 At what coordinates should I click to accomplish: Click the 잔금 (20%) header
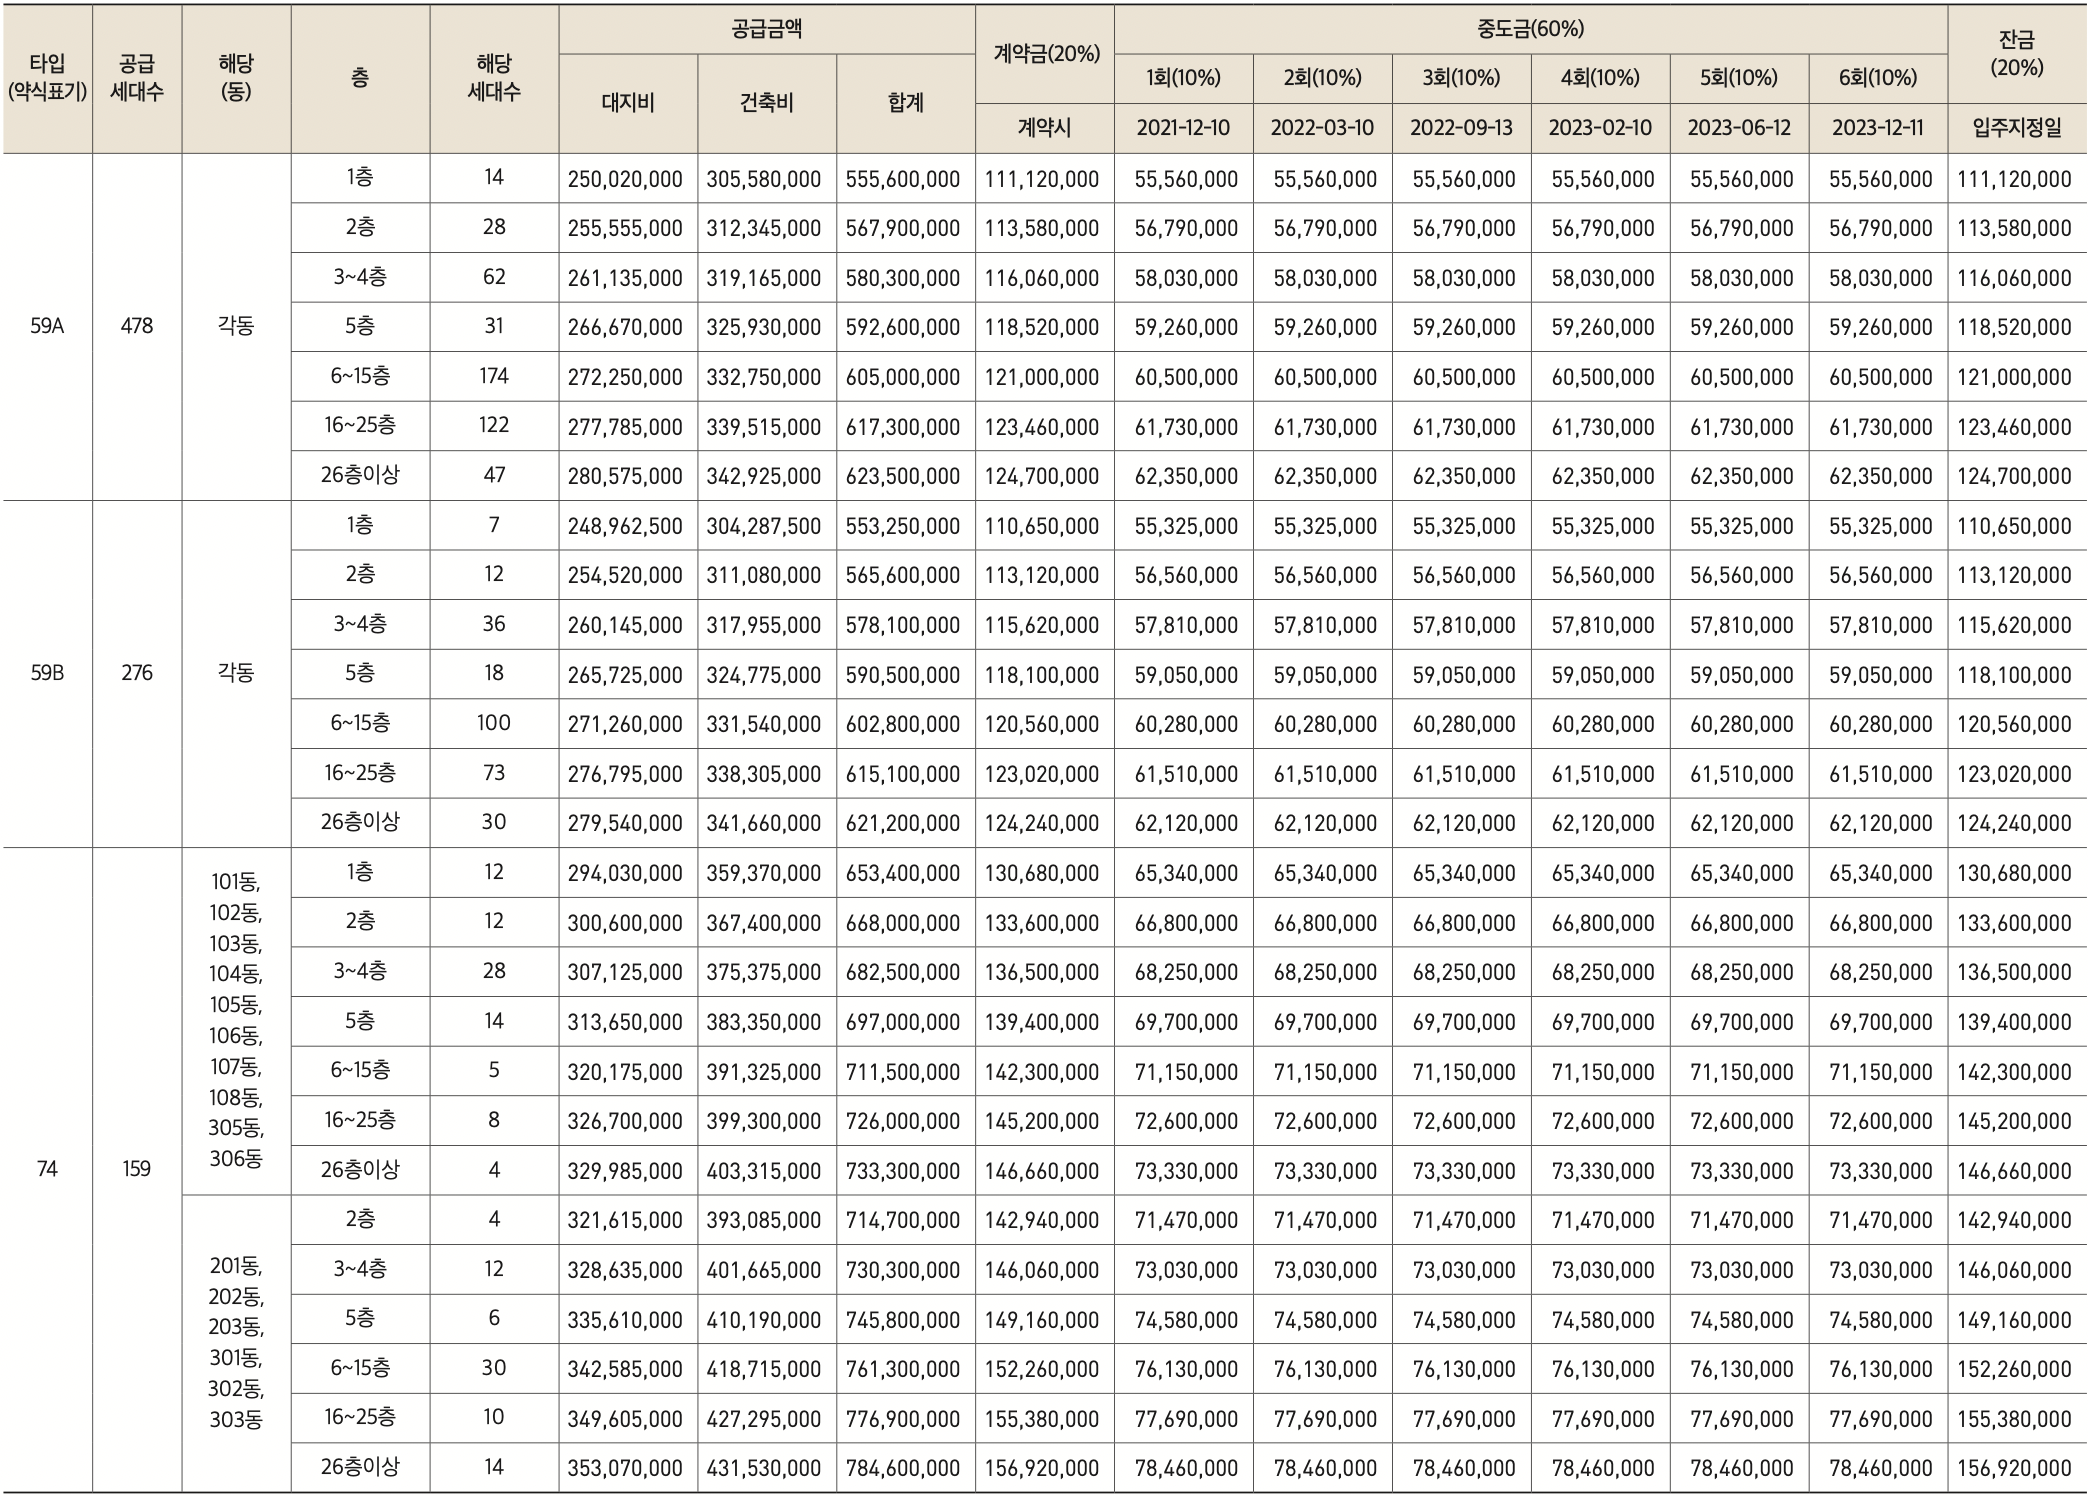coord(2016,54)
